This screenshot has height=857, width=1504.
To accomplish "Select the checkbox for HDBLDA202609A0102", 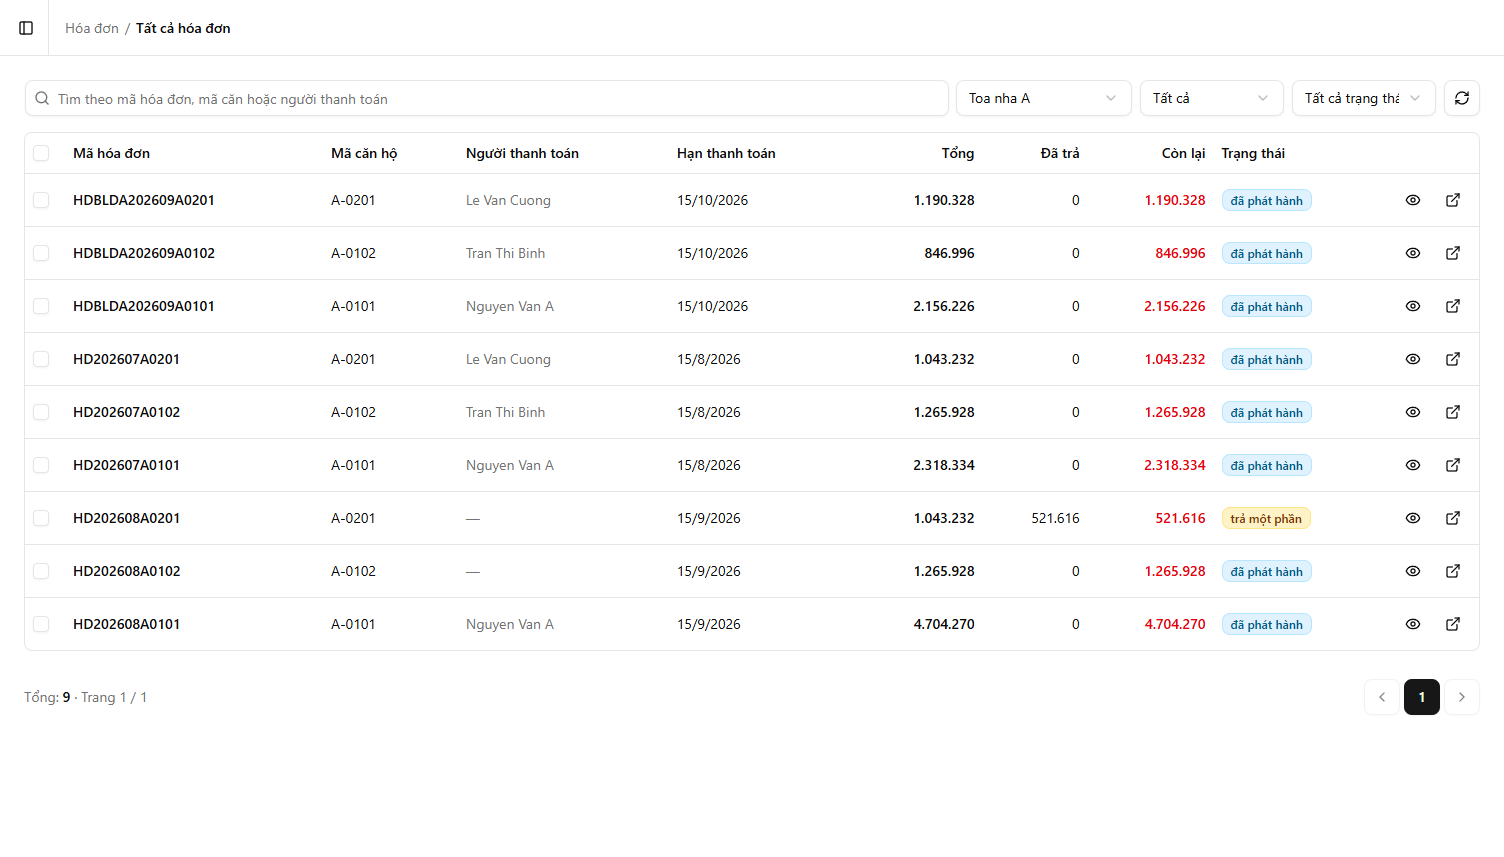I will [41, 253].
